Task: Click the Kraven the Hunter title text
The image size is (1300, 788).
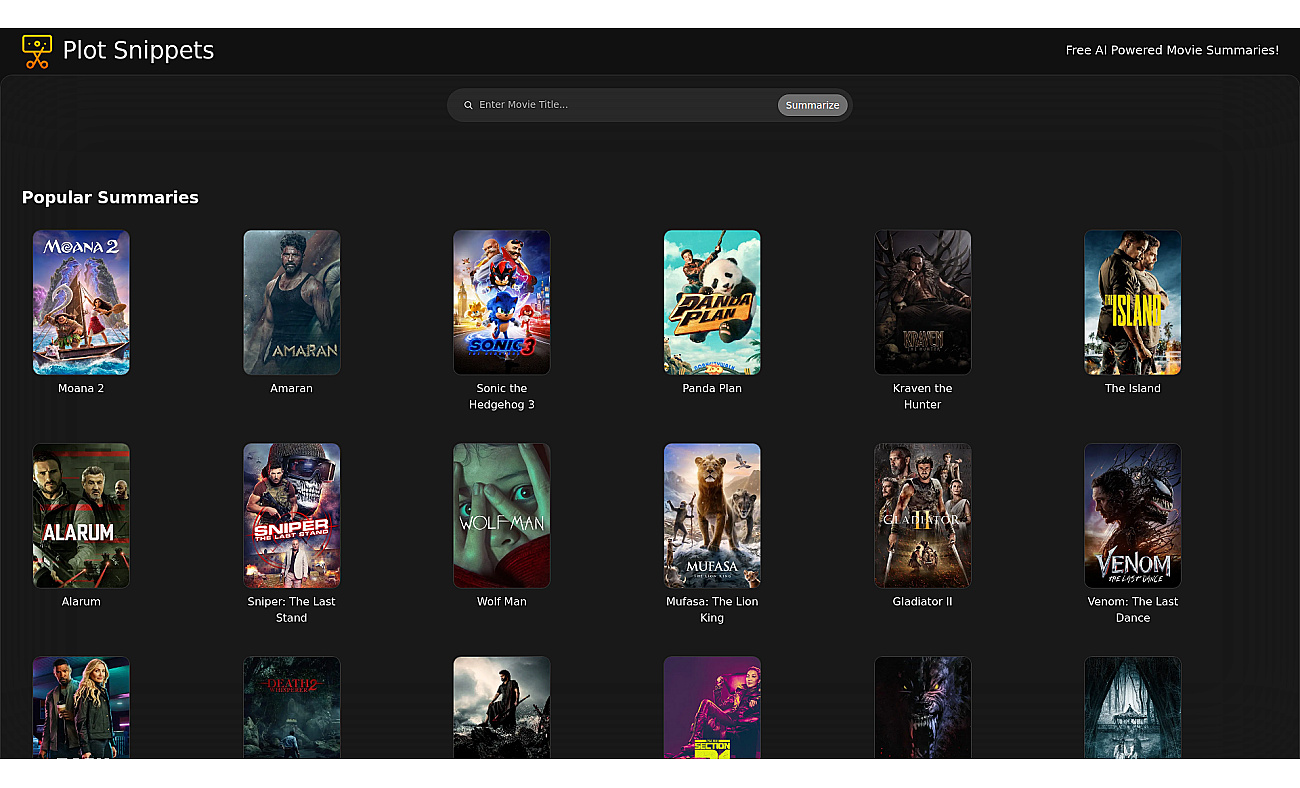Action: click(x=923, y=396)
